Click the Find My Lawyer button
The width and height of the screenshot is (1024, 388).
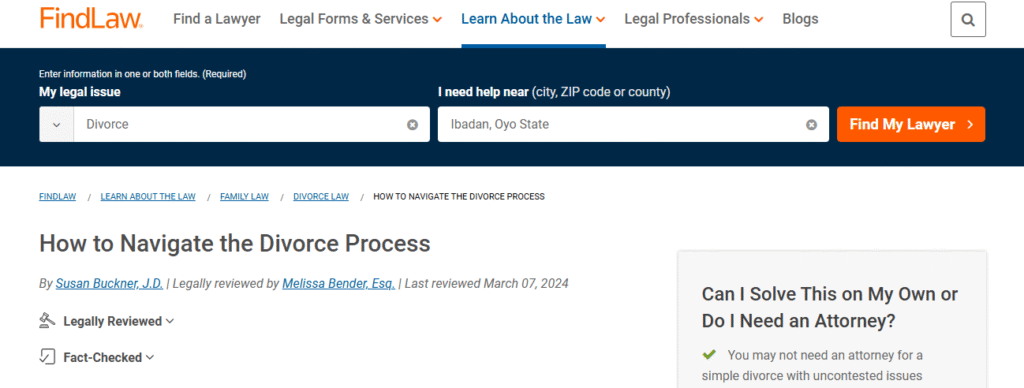pyautogui.click(x=911, y=124)
